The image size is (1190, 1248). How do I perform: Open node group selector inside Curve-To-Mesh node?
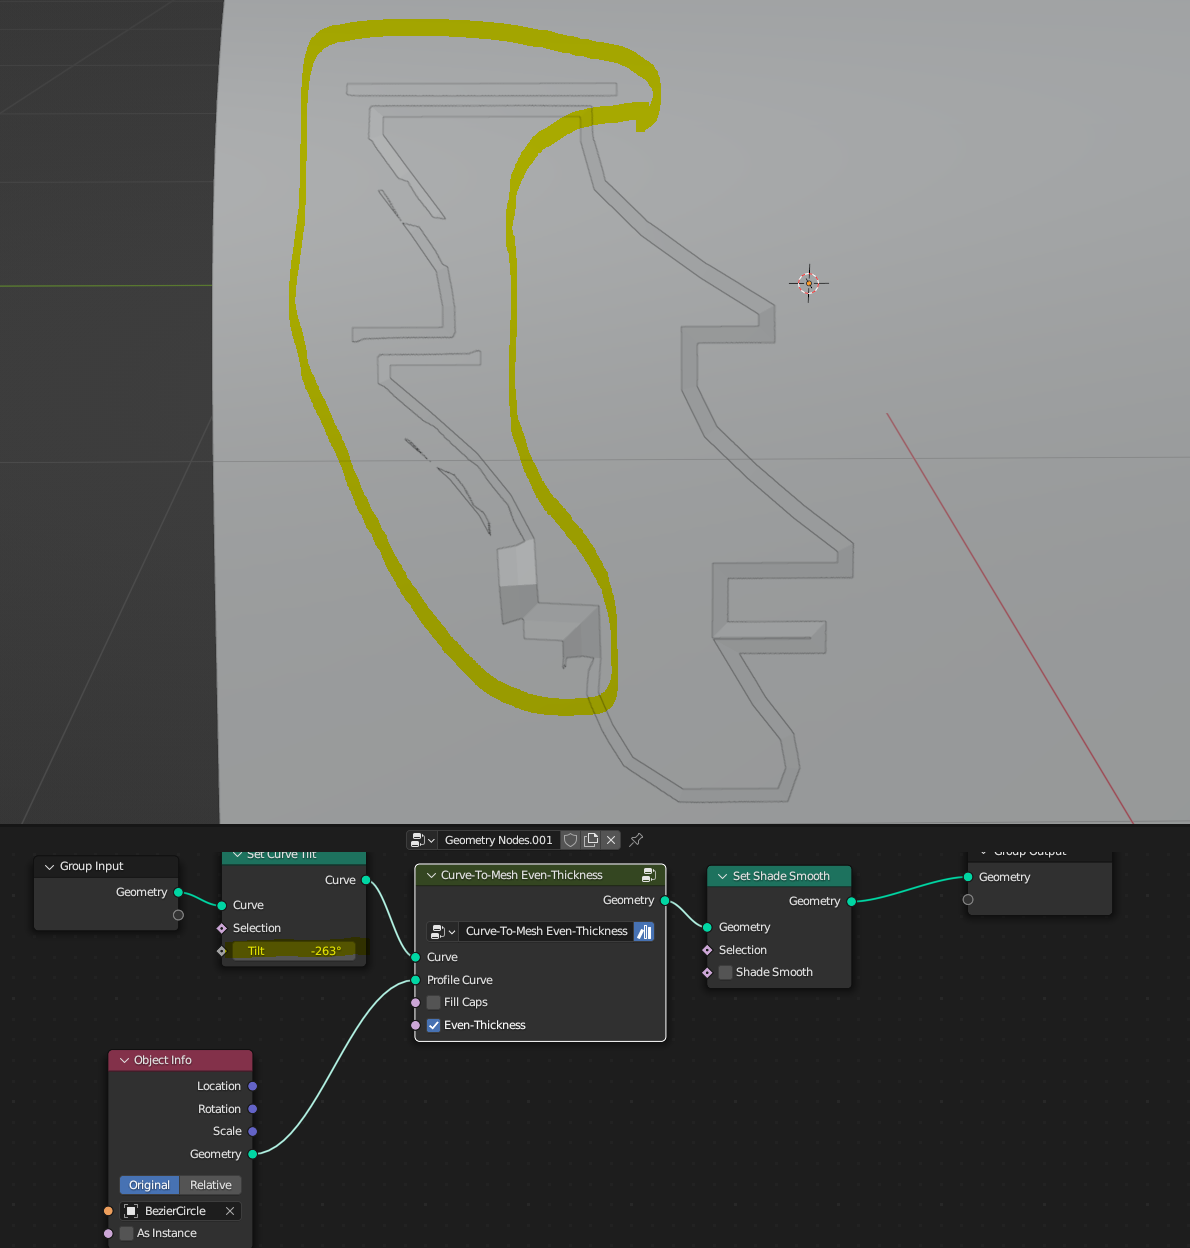[x=441, y=932]
